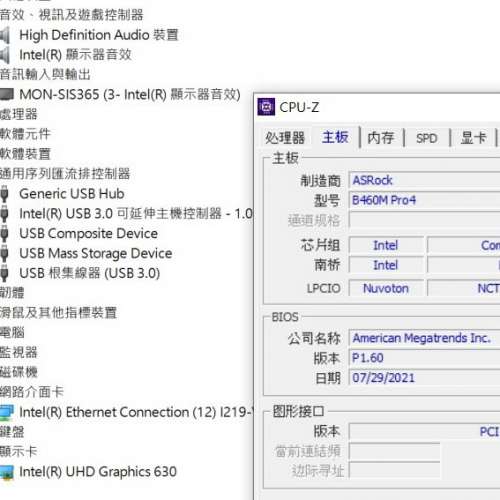Select USB Mass Storage Device entry
The image size is (500, 500).
point(96,254)
